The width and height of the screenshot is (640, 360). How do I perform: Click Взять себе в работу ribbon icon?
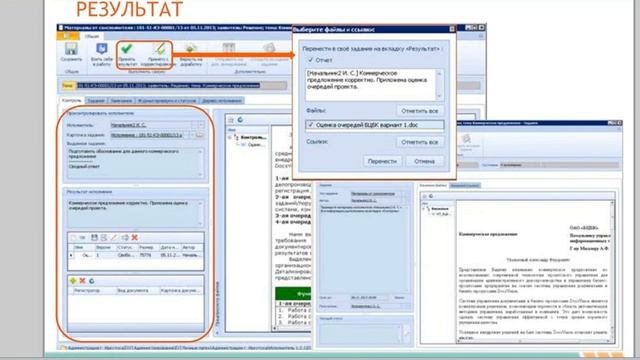(x=101, y=49)
